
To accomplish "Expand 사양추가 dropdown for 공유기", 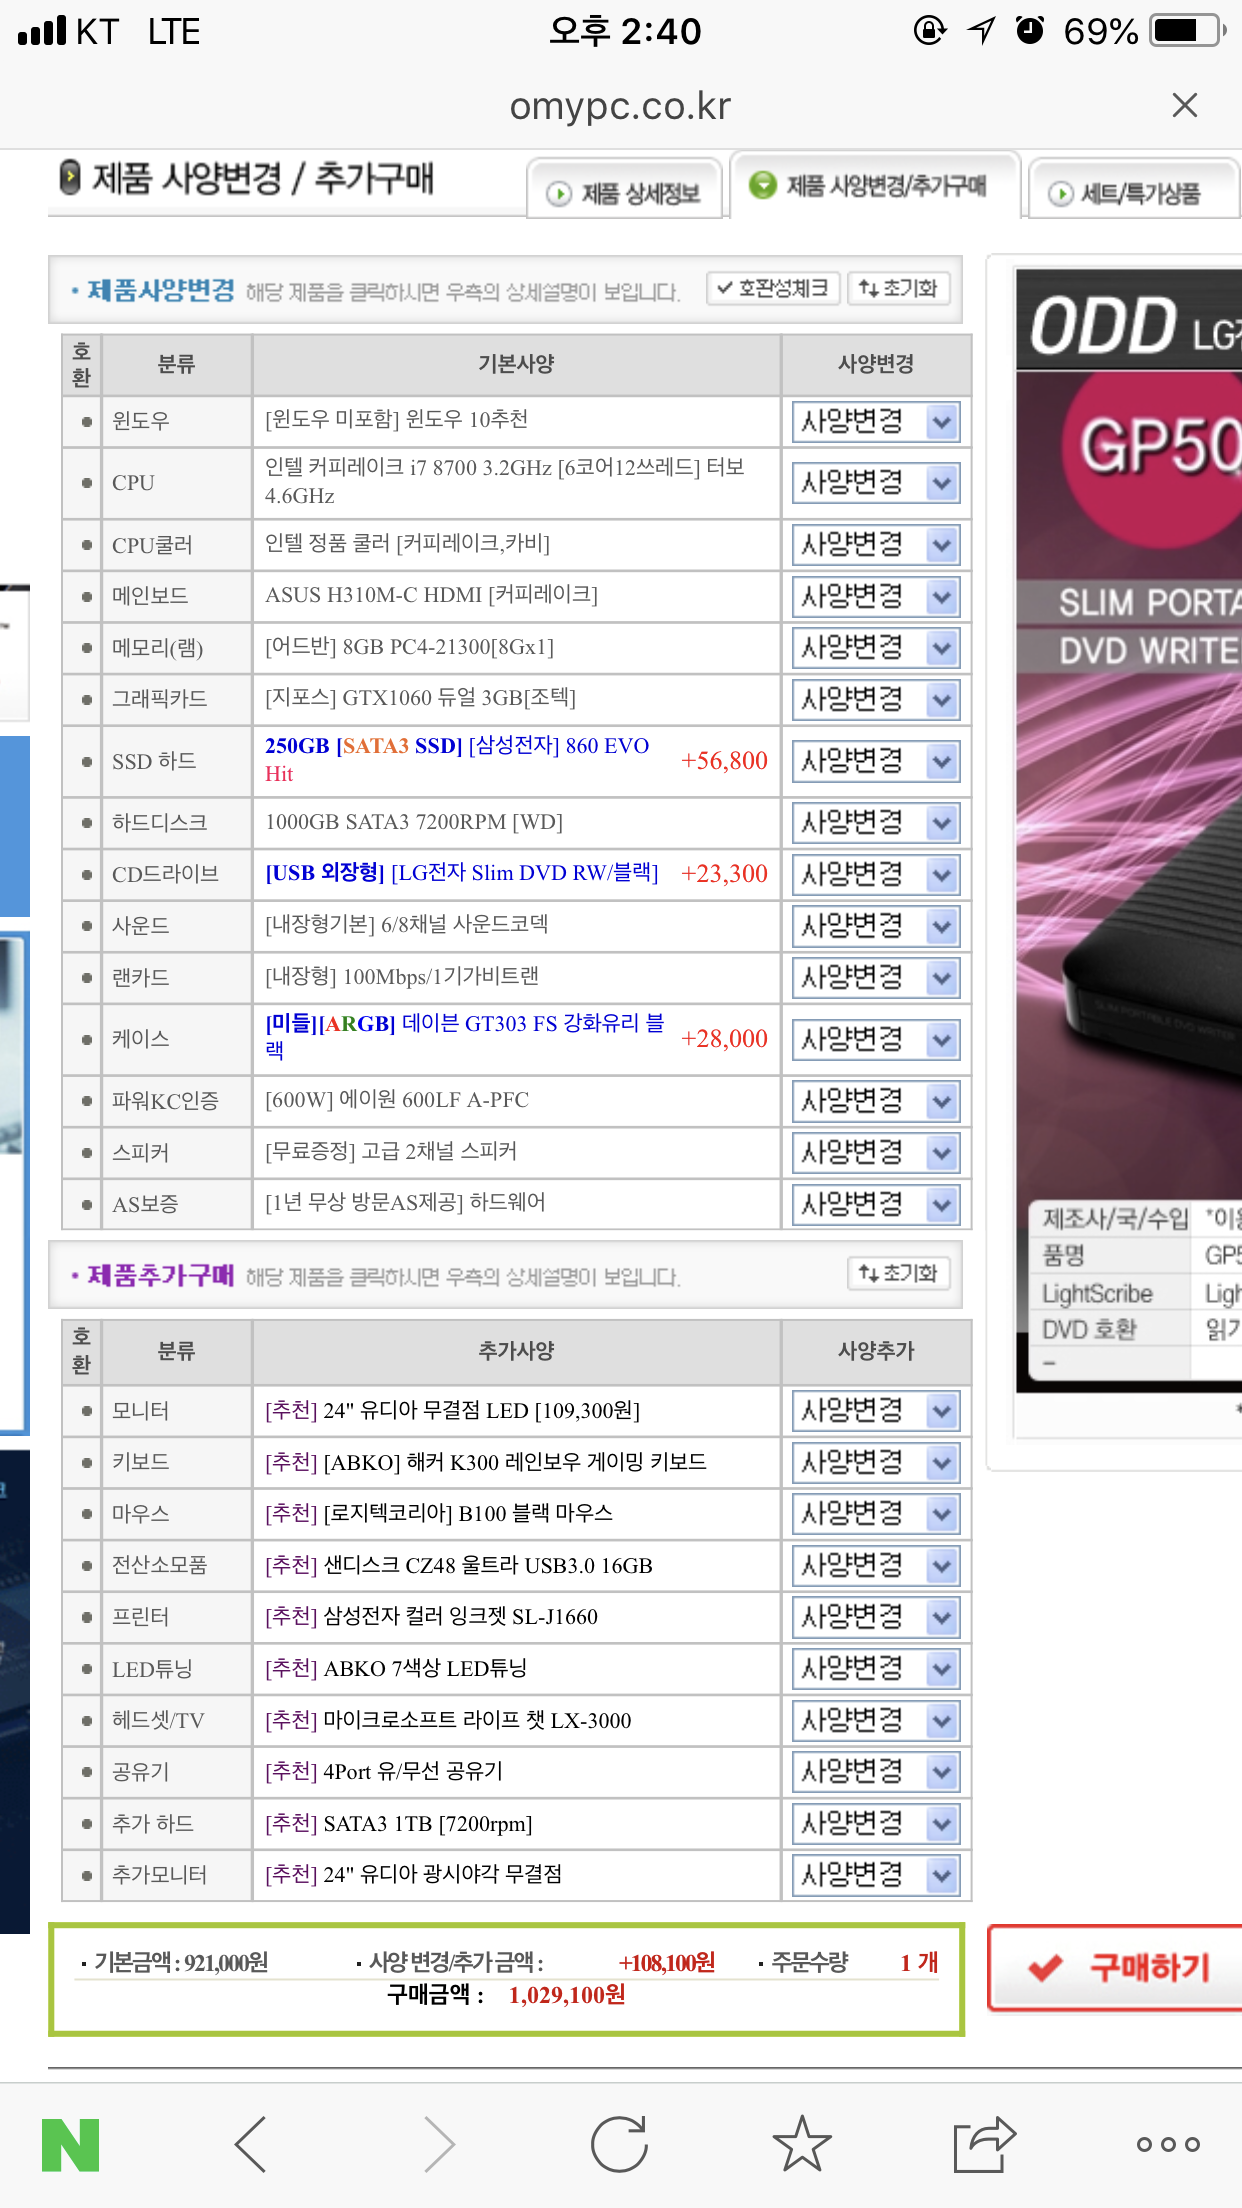I will tap(876, 1772).
